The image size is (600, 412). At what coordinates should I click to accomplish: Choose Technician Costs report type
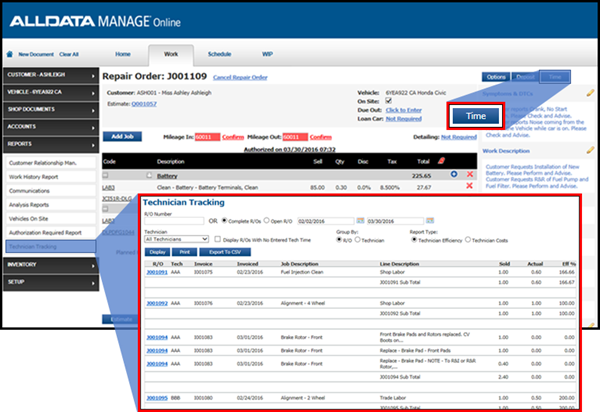click(x=468, y=240)
